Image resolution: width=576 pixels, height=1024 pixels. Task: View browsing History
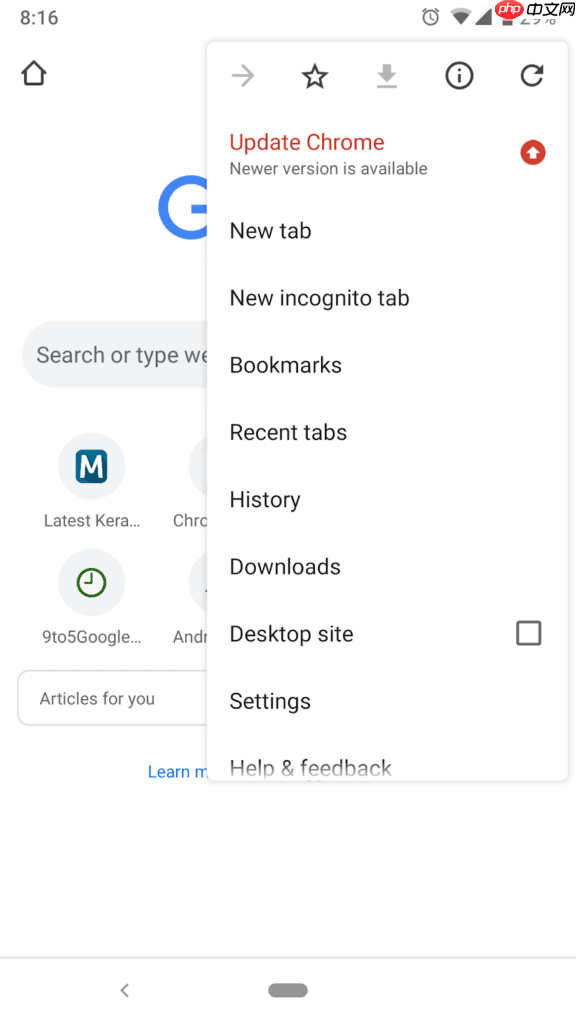[x=264, y=499]
